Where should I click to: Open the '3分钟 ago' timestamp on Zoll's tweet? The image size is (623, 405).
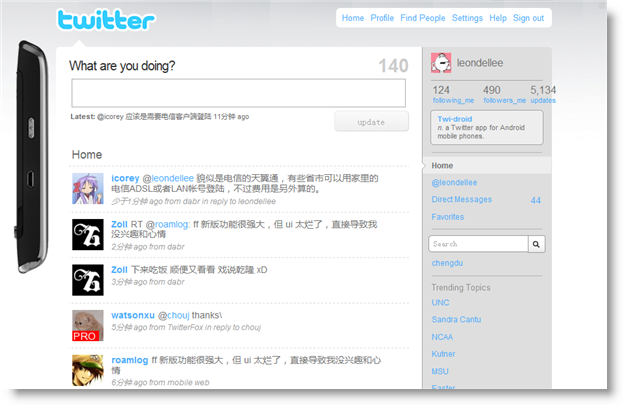[129, 282]
